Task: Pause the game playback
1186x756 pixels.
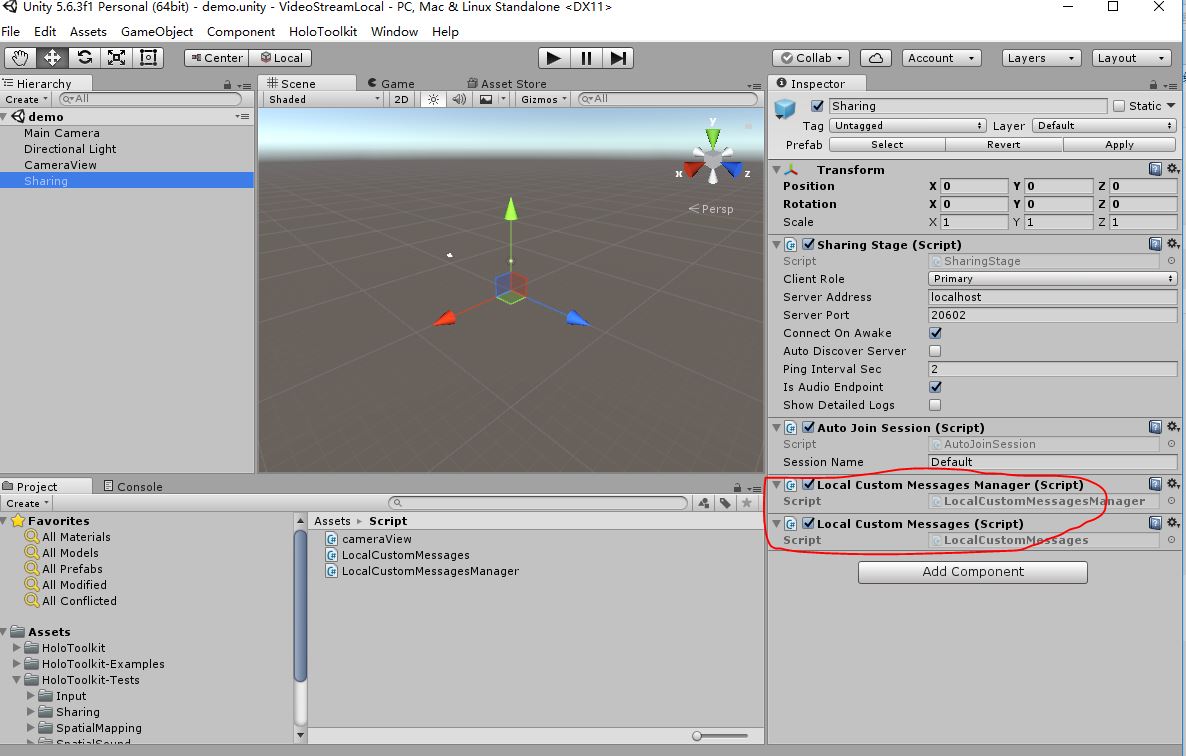Action: 586,58
